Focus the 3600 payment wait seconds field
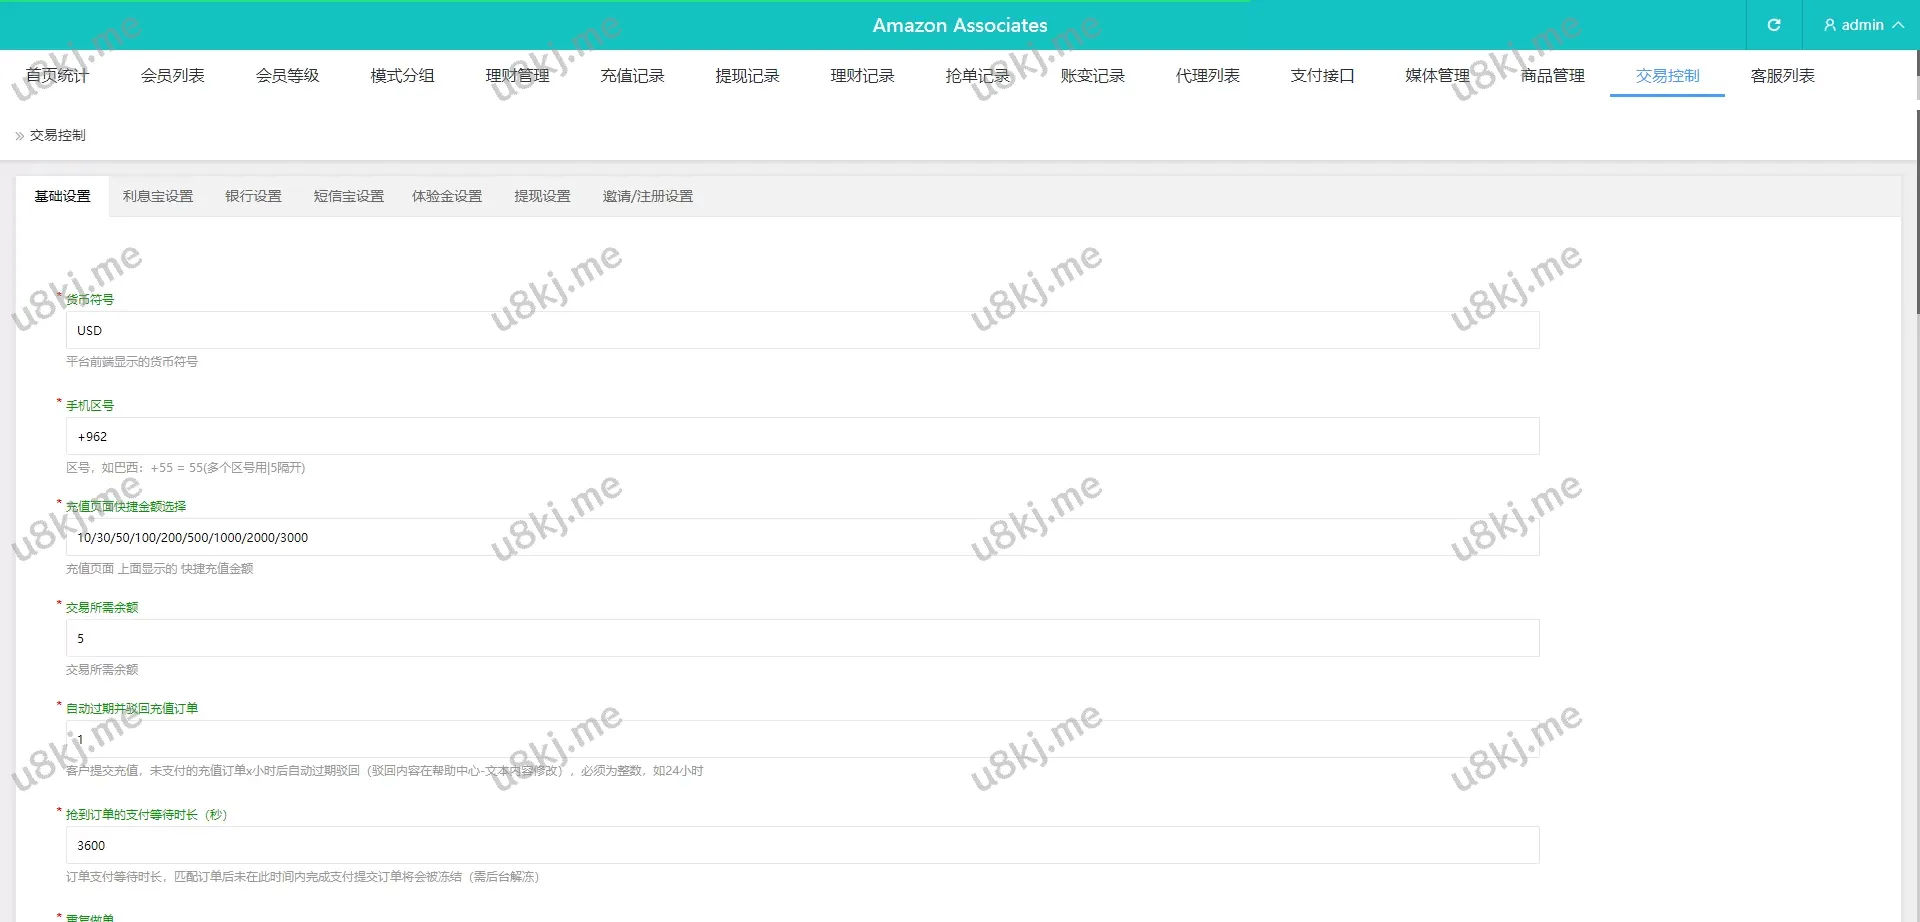 (802, 846)
